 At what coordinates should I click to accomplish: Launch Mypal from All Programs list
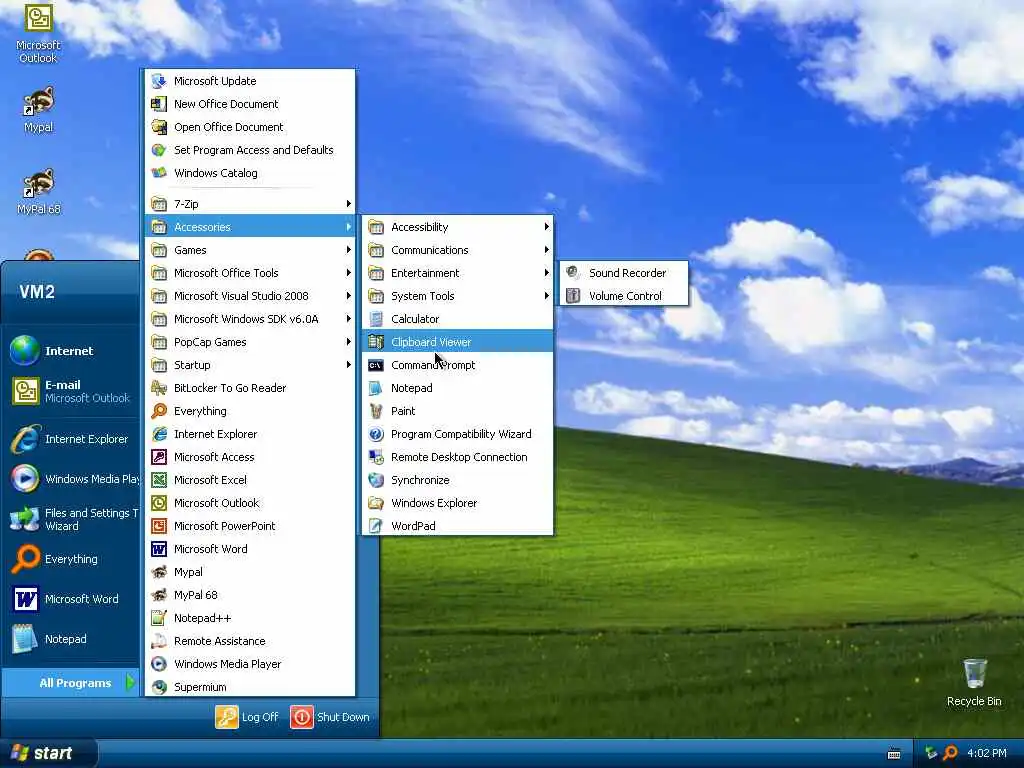click(x=251, y=572)
